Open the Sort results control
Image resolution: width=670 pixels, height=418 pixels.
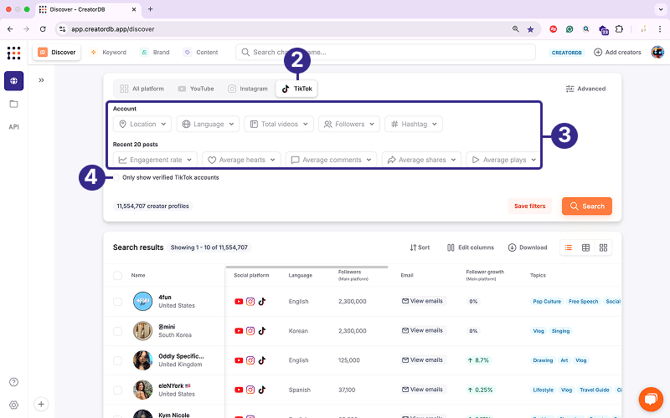click(420, 248)
